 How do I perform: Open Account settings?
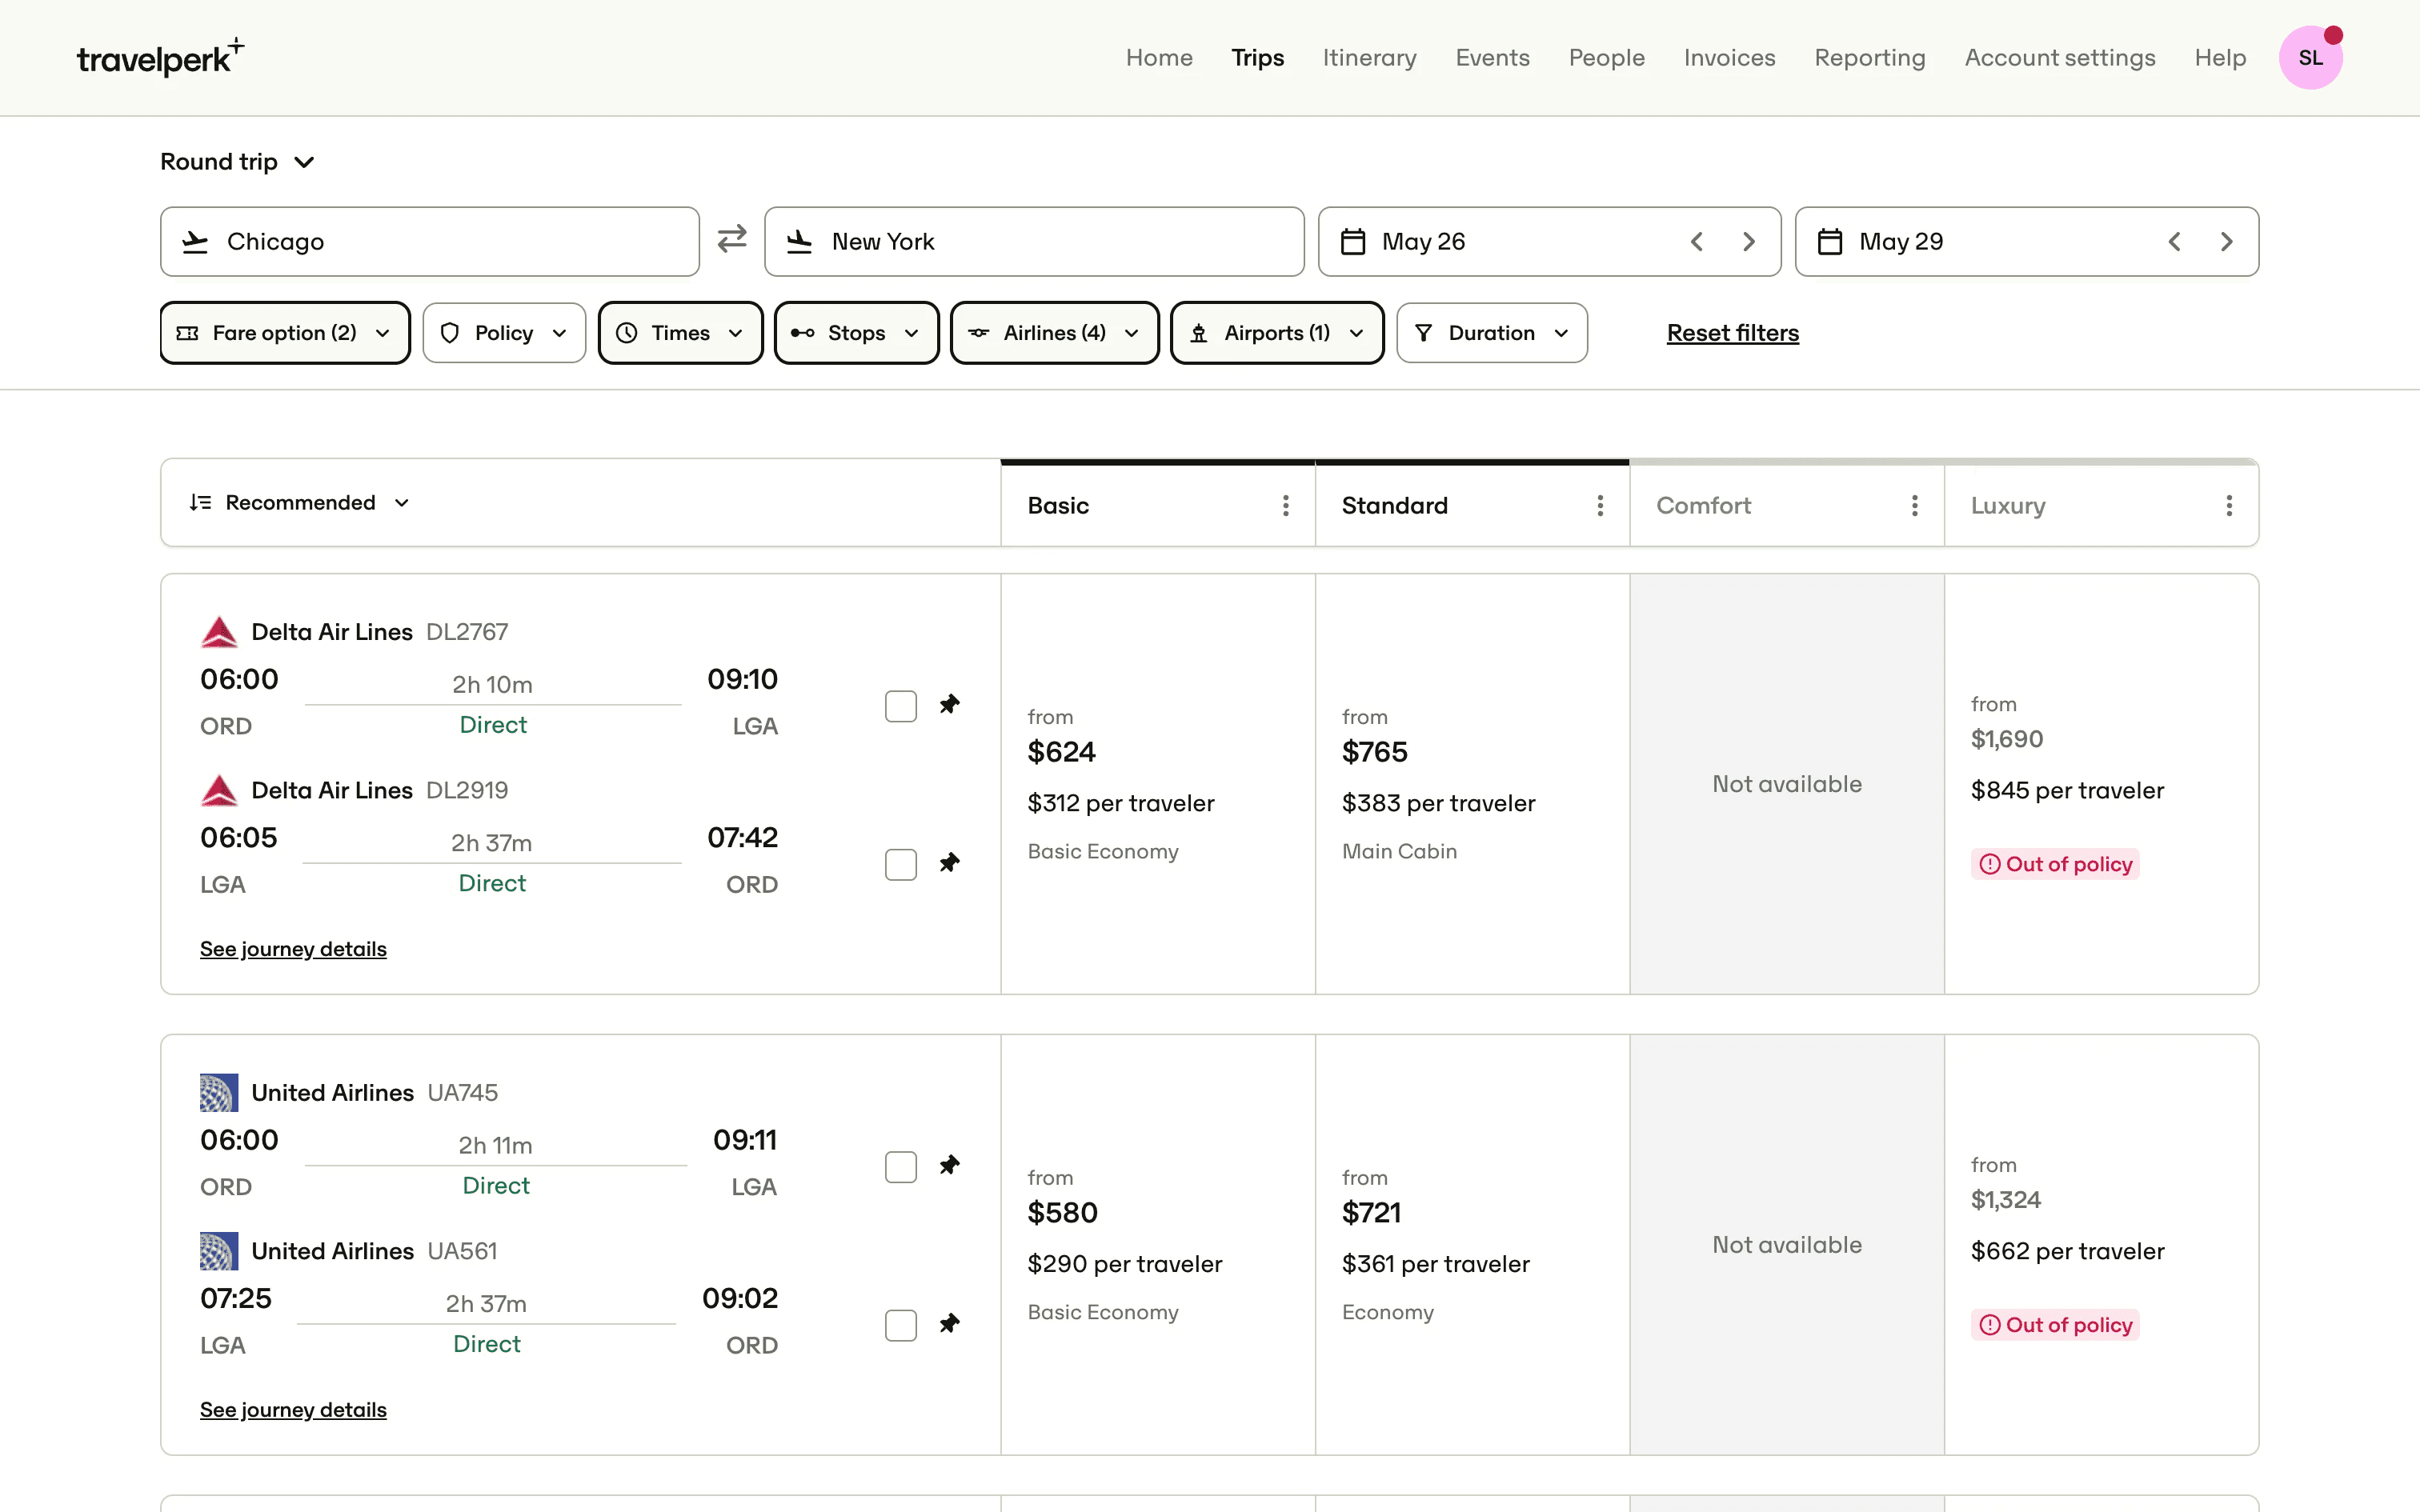[x=2060, y=58]
